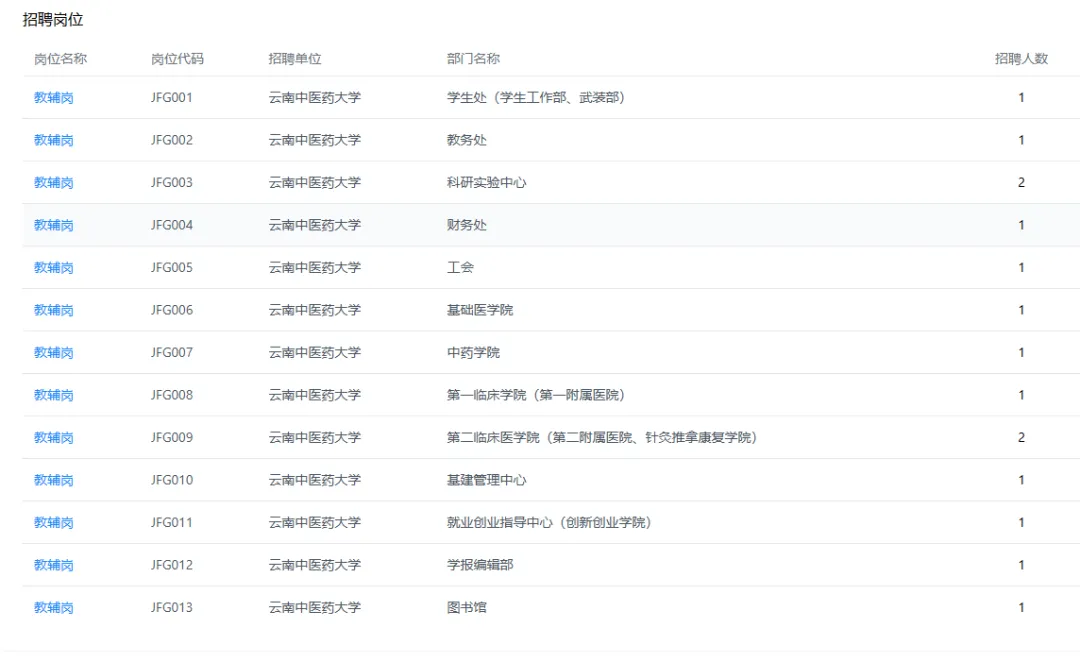Select the code cell JFG012

[172, 565]
